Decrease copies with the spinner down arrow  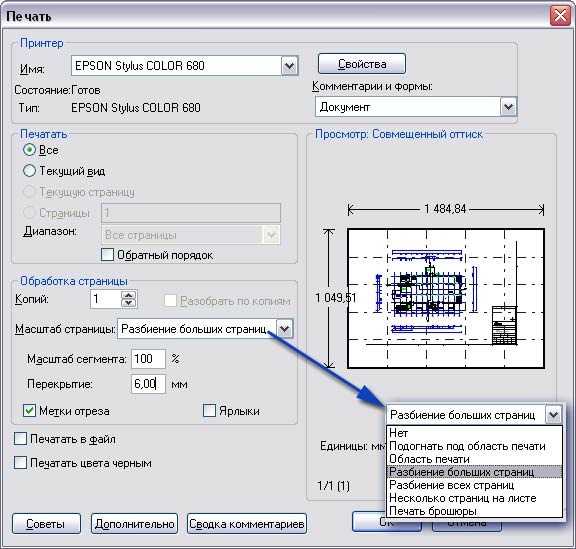click(x=129, y=303)
